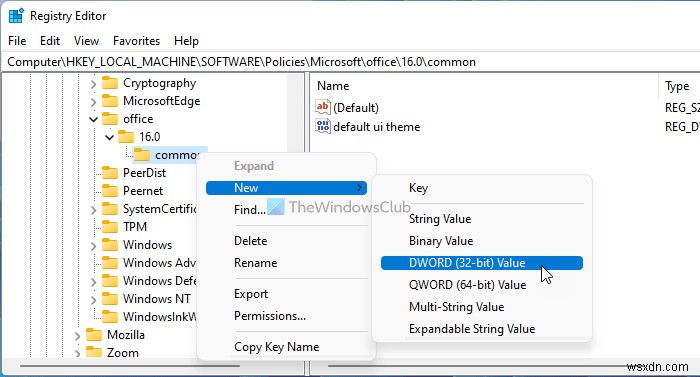Choose Find... from the context menu
The width and height of the screenshot is (700, 377).
tap(250, 209)
